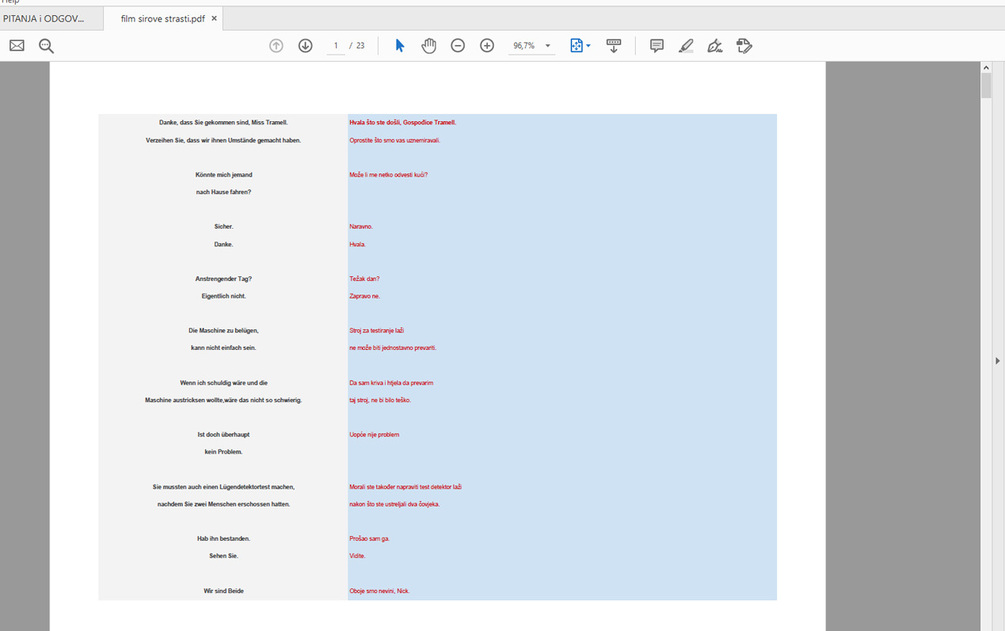Image resolution: width=1005 pixels, height=631 pixels.
Task: Select film sirove strasti.pdf tab
Action: coord(163,19)
